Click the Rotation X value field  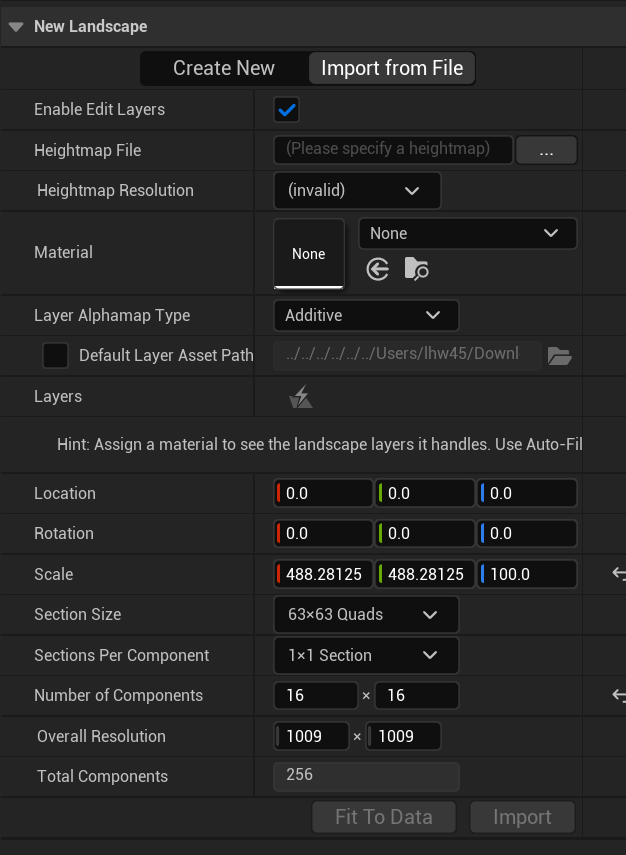[x=323, y=533]
